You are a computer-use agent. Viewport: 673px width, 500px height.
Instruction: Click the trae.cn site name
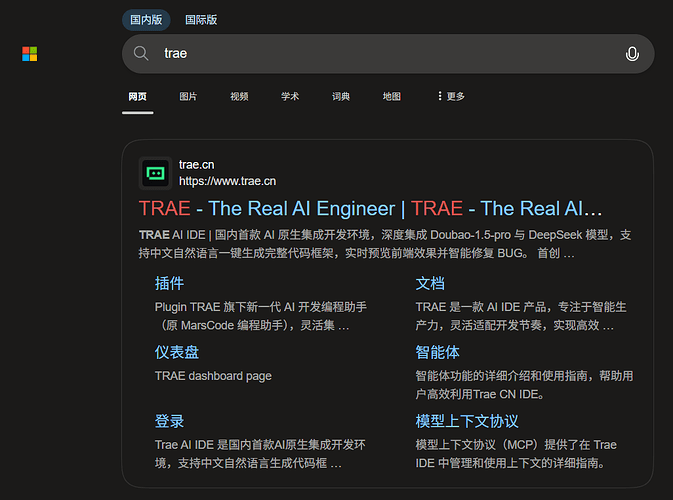pyautogui.click(x=197, y=165)
